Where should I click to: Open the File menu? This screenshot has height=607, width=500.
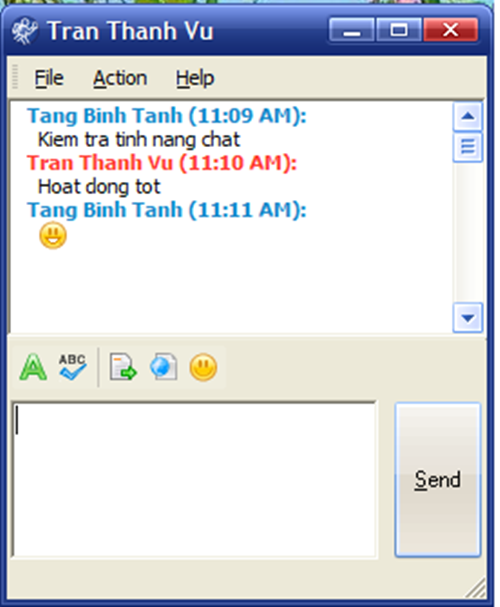tap(49, 78)
